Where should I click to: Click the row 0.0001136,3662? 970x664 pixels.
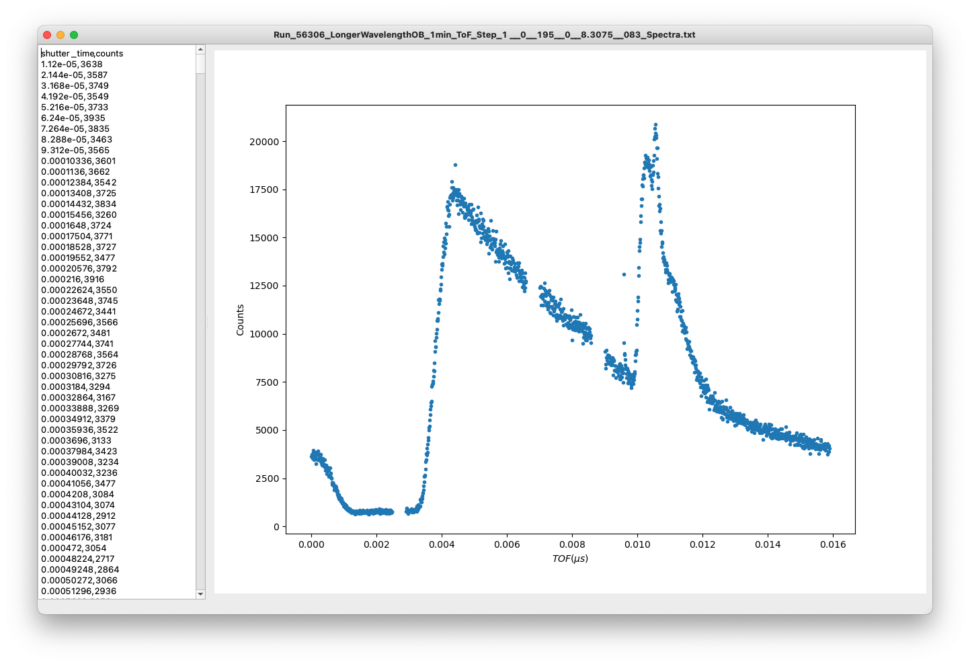coord(75,171)
